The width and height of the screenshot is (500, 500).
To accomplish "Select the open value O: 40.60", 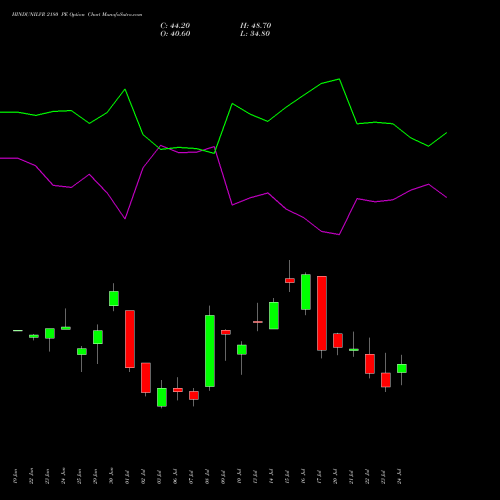I will click(x=175, y=34).
